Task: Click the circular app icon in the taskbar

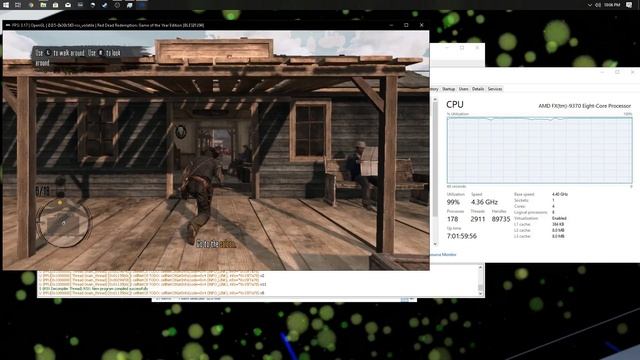Action: (117, 5)
